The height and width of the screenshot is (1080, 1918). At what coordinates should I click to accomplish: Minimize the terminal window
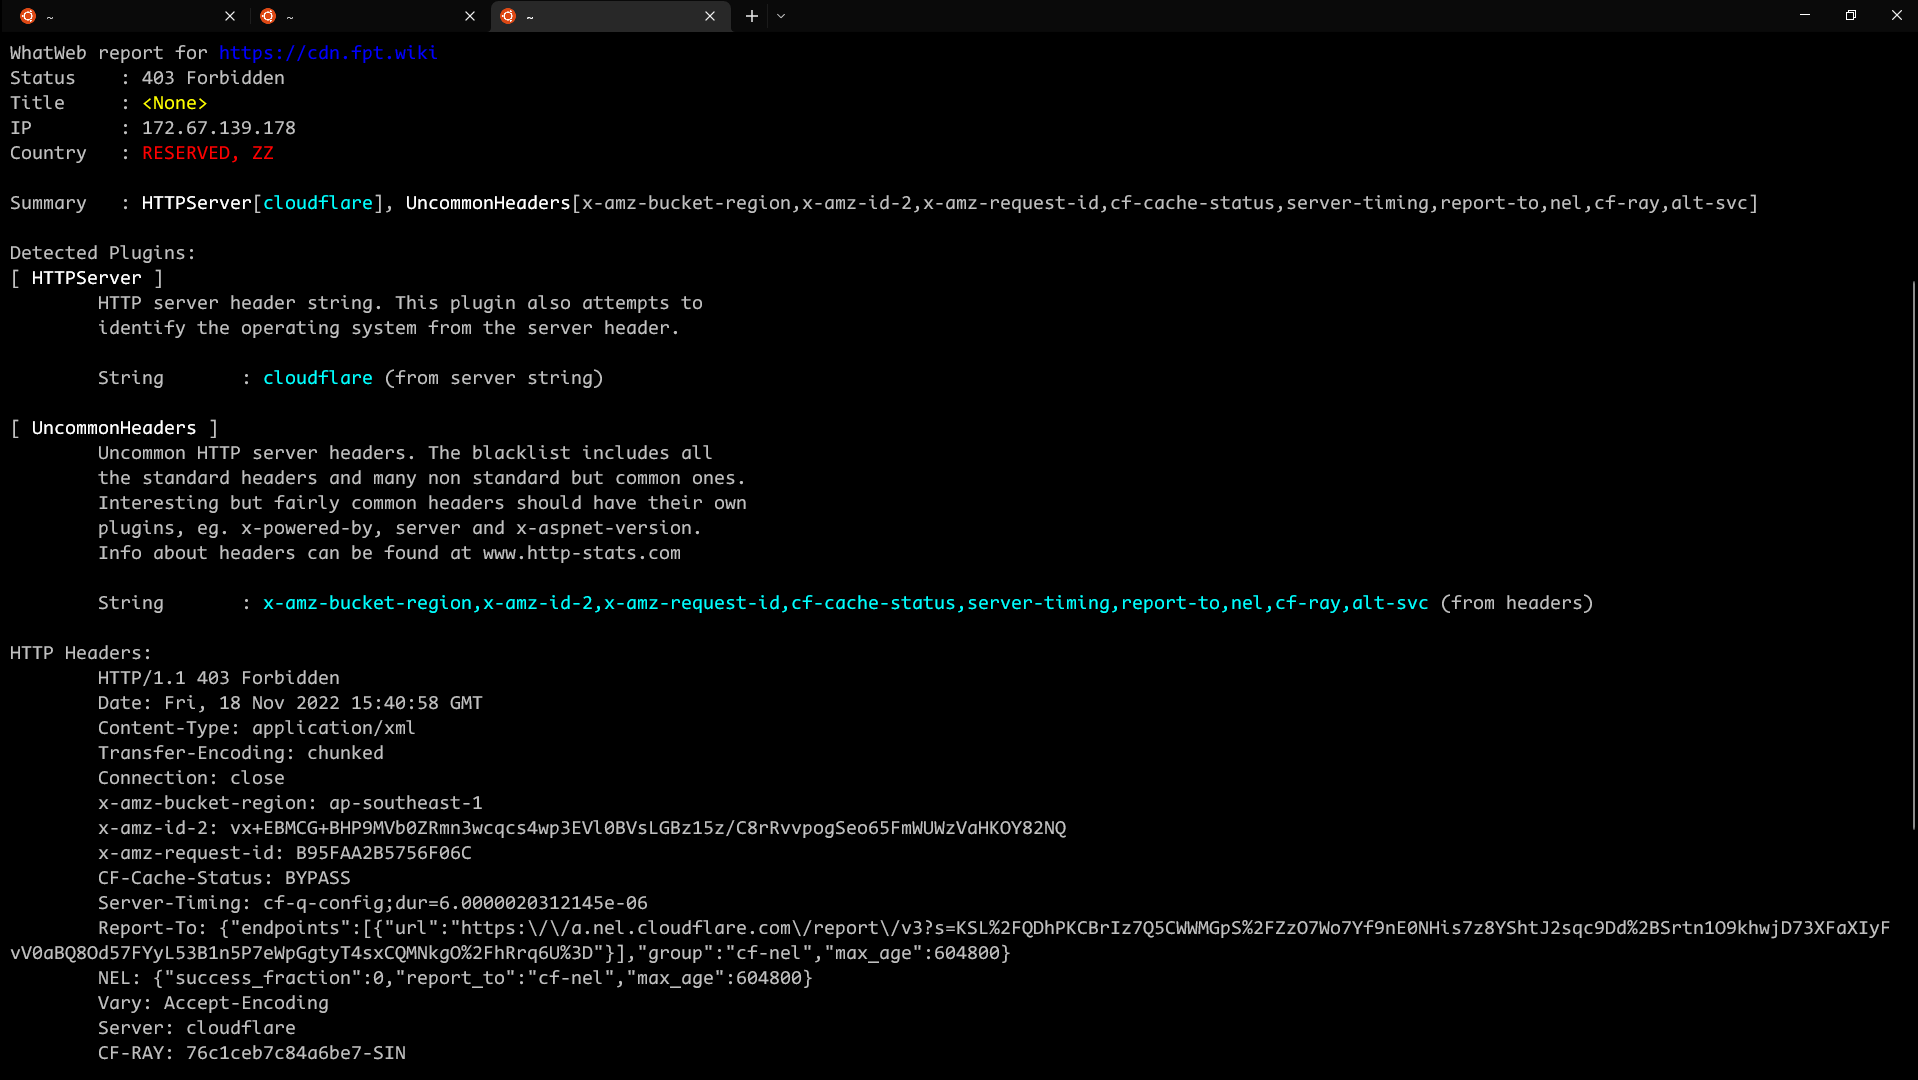pos(1805,15)
